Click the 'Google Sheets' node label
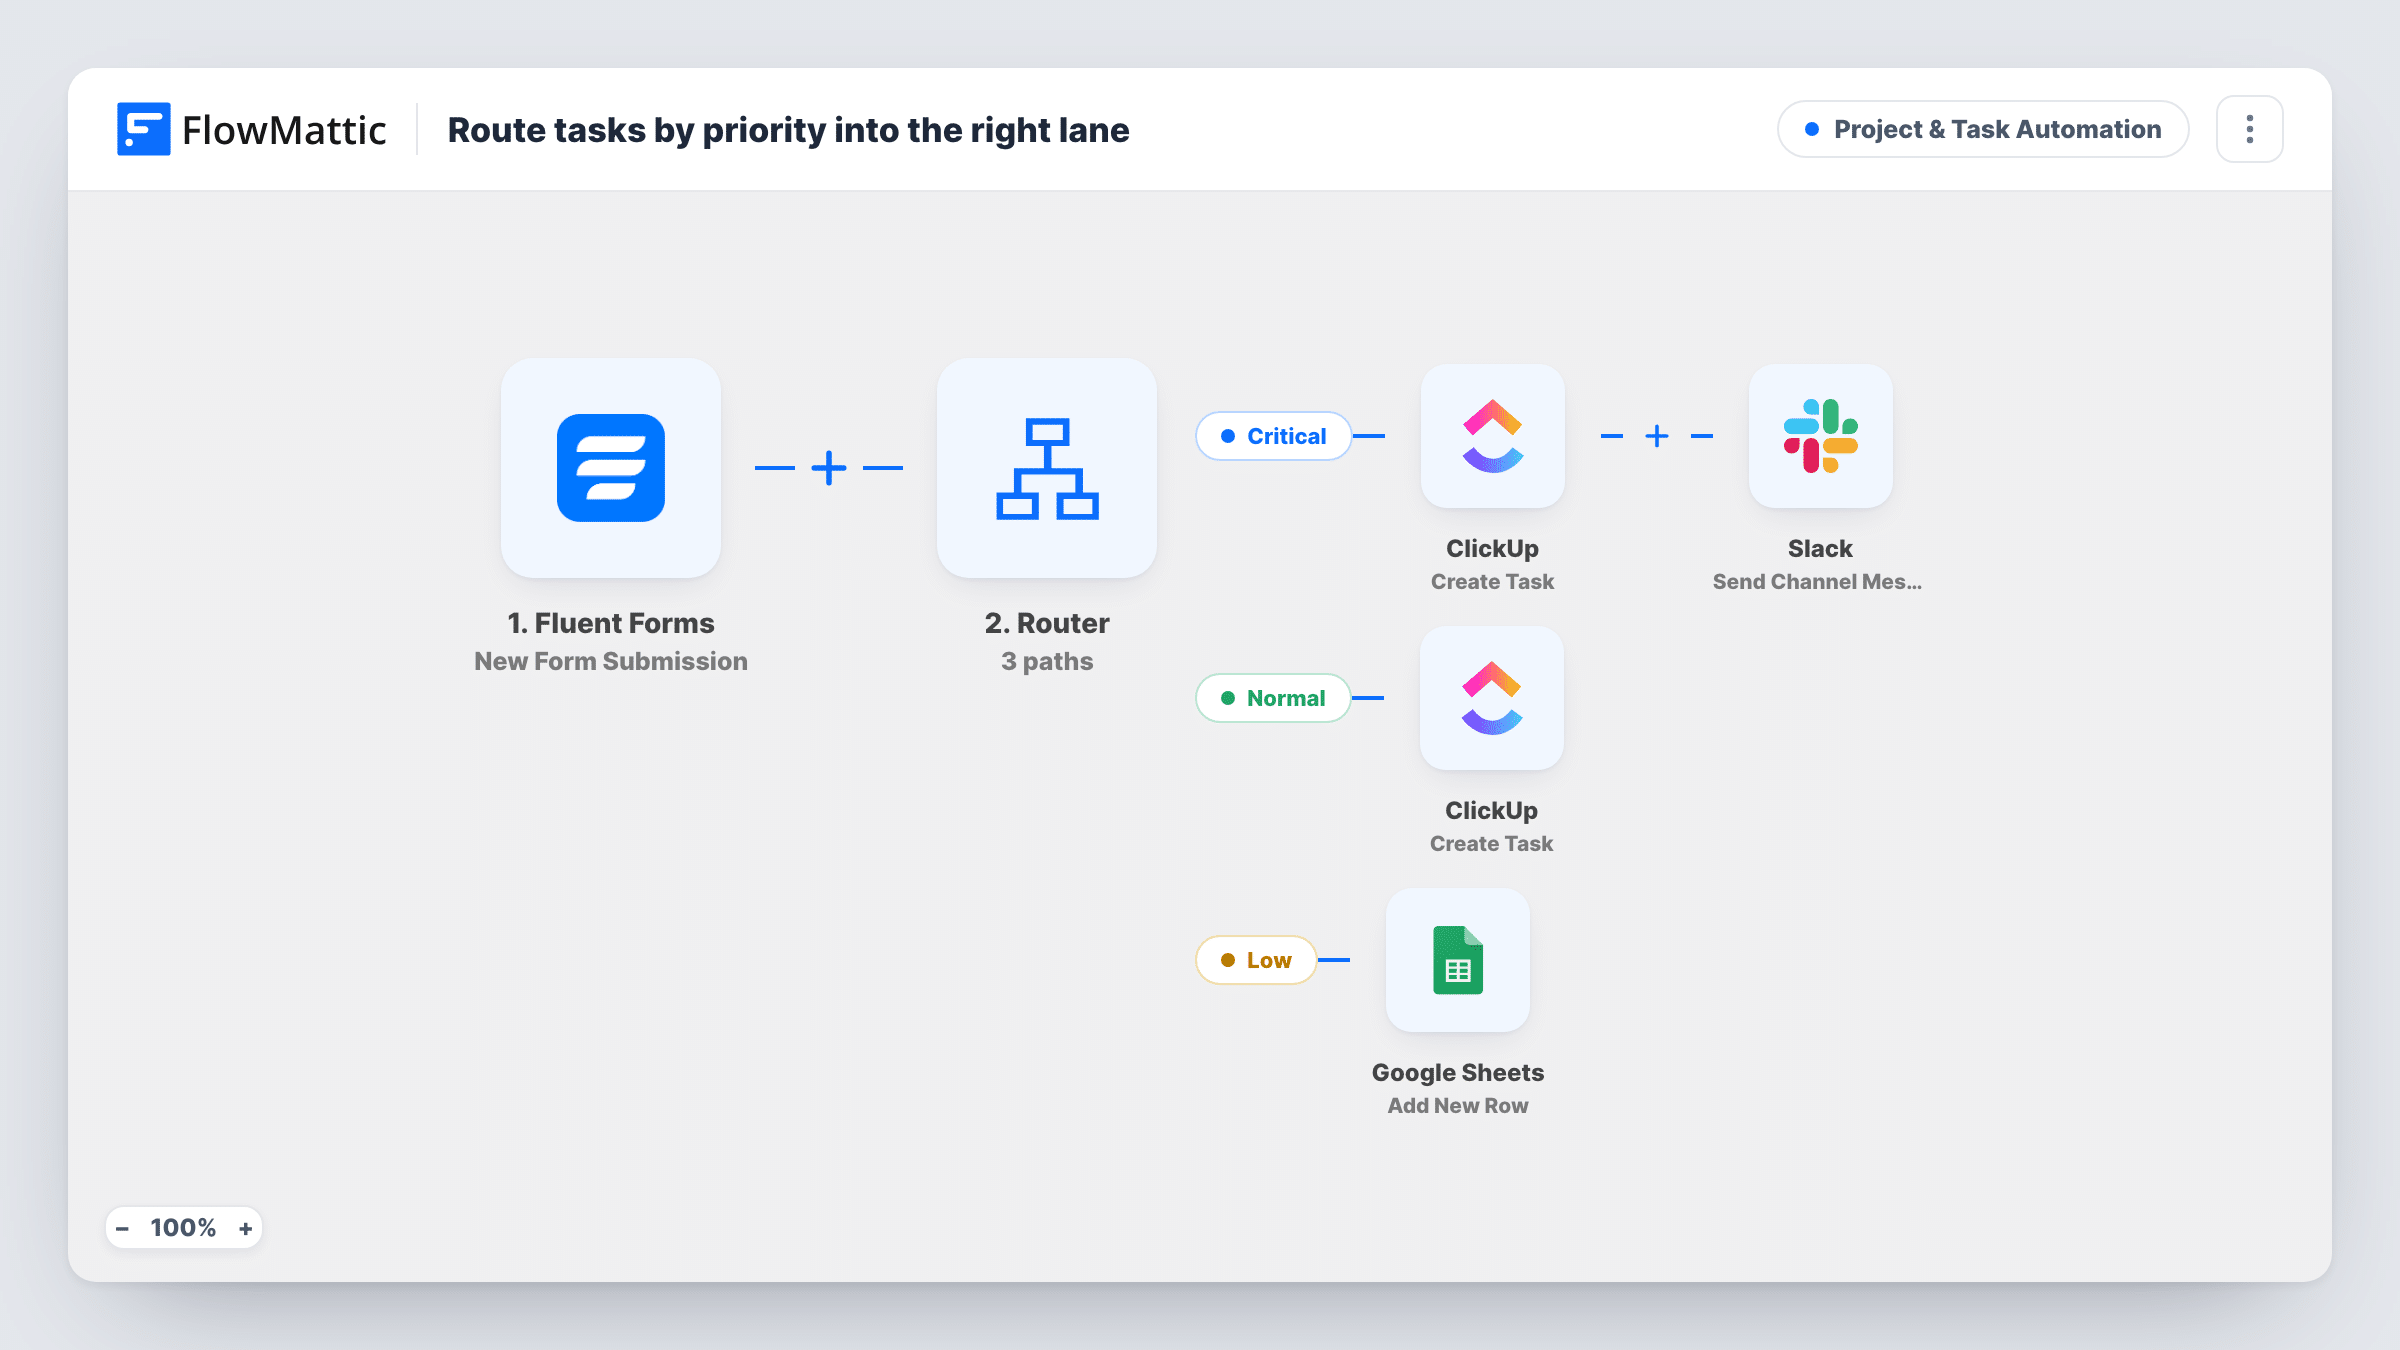 point(1458,1072)
